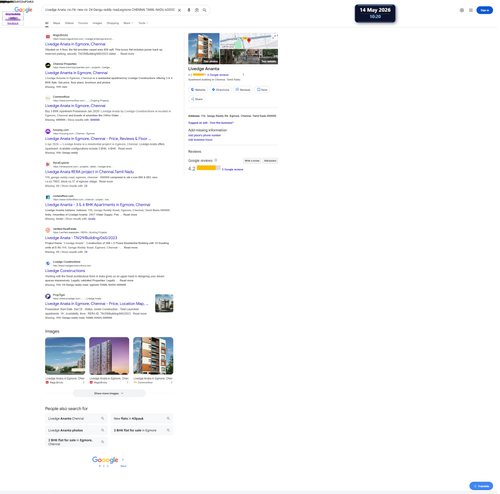The image size is (500, 494).
Task: Open the 'Livedge Constructions' result title
Action: (x=65, y=271)
